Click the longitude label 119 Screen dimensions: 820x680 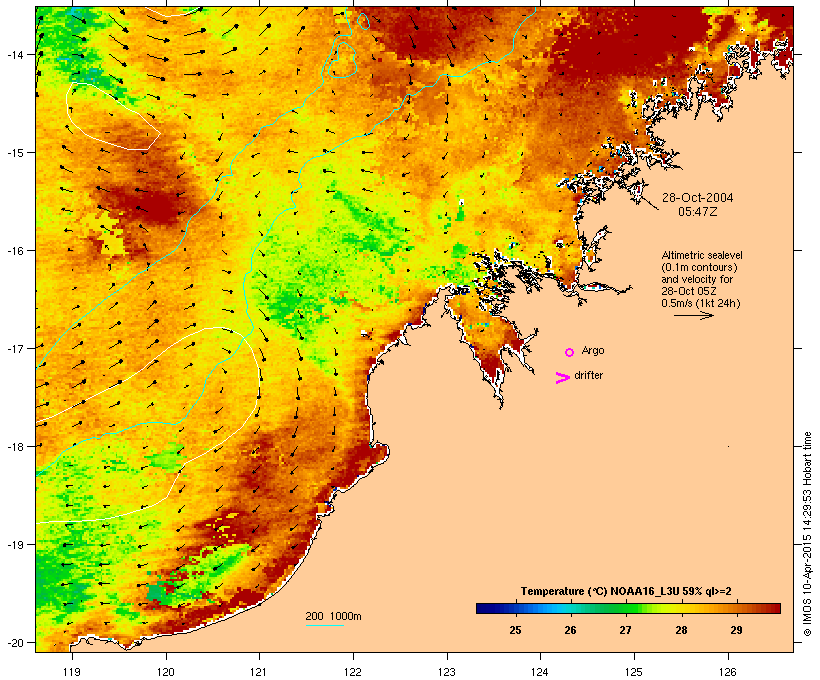[72, 672]
